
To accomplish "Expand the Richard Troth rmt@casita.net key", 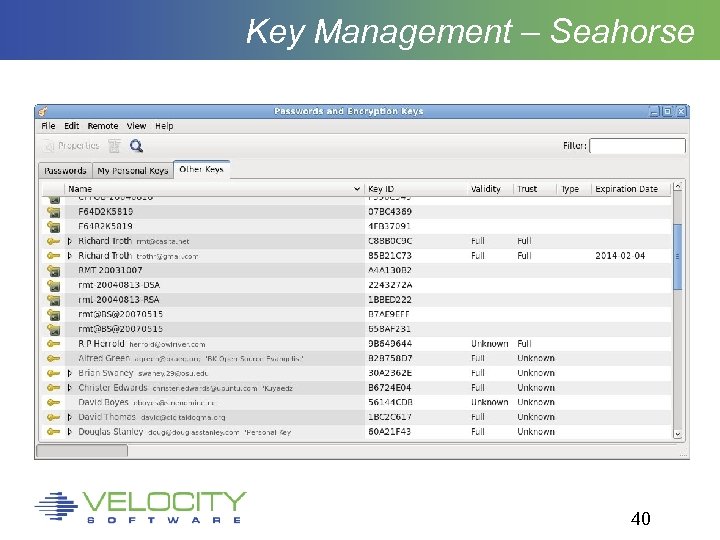I will (70, 241).
